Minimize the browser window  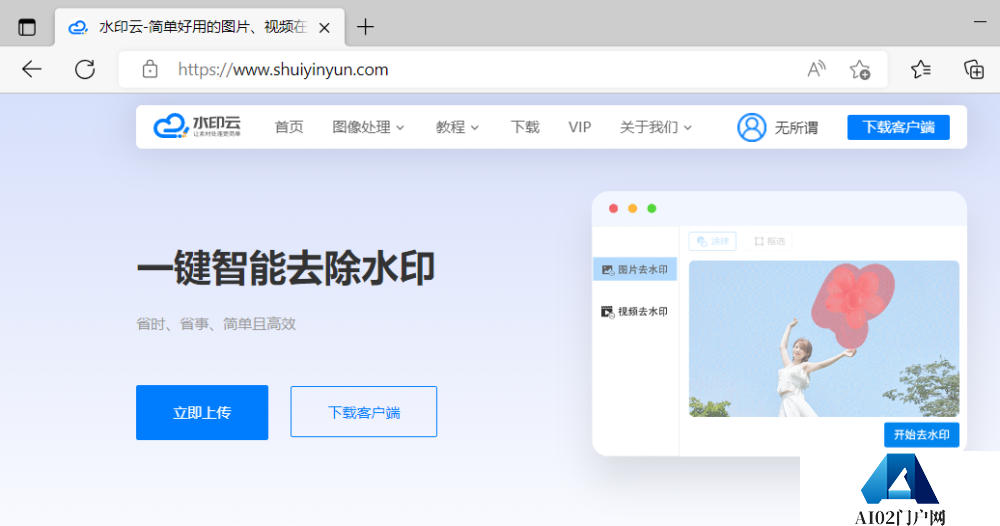(980, 22)
